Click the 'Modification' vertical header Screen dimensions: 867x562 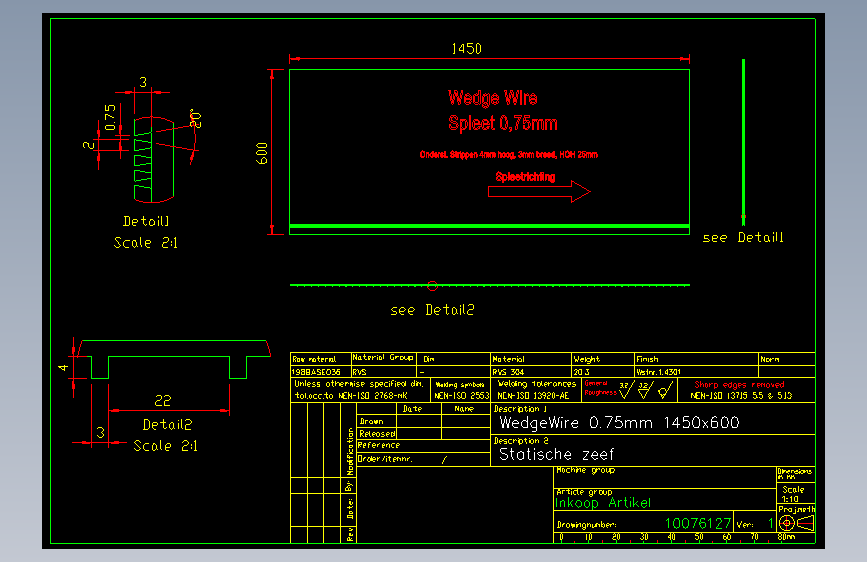[349, 451]
